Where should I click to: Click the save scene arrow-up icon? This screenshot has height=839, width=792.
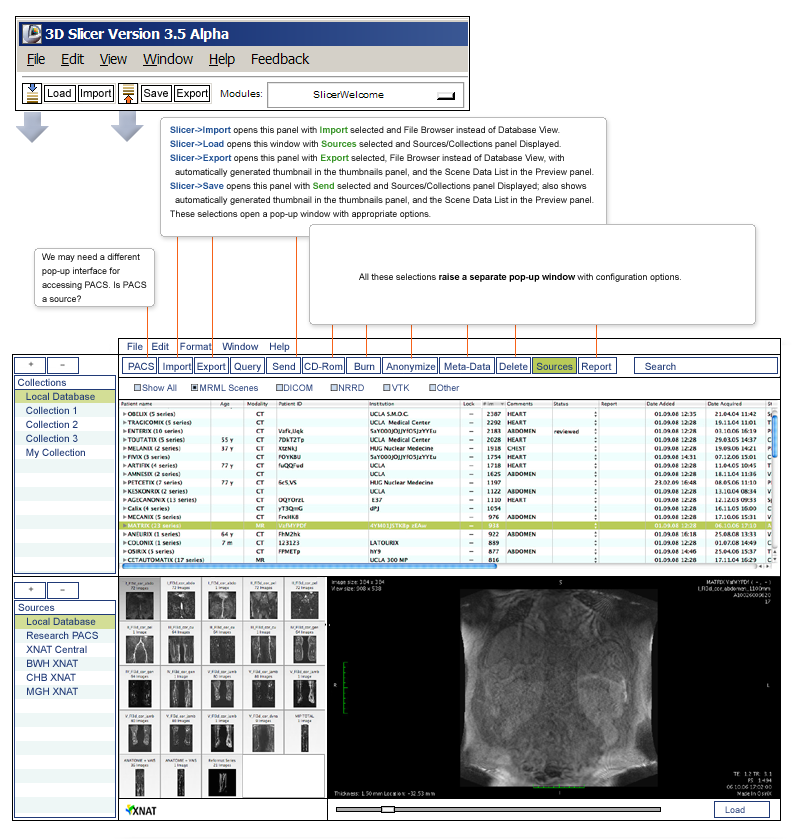pos(128,94)
